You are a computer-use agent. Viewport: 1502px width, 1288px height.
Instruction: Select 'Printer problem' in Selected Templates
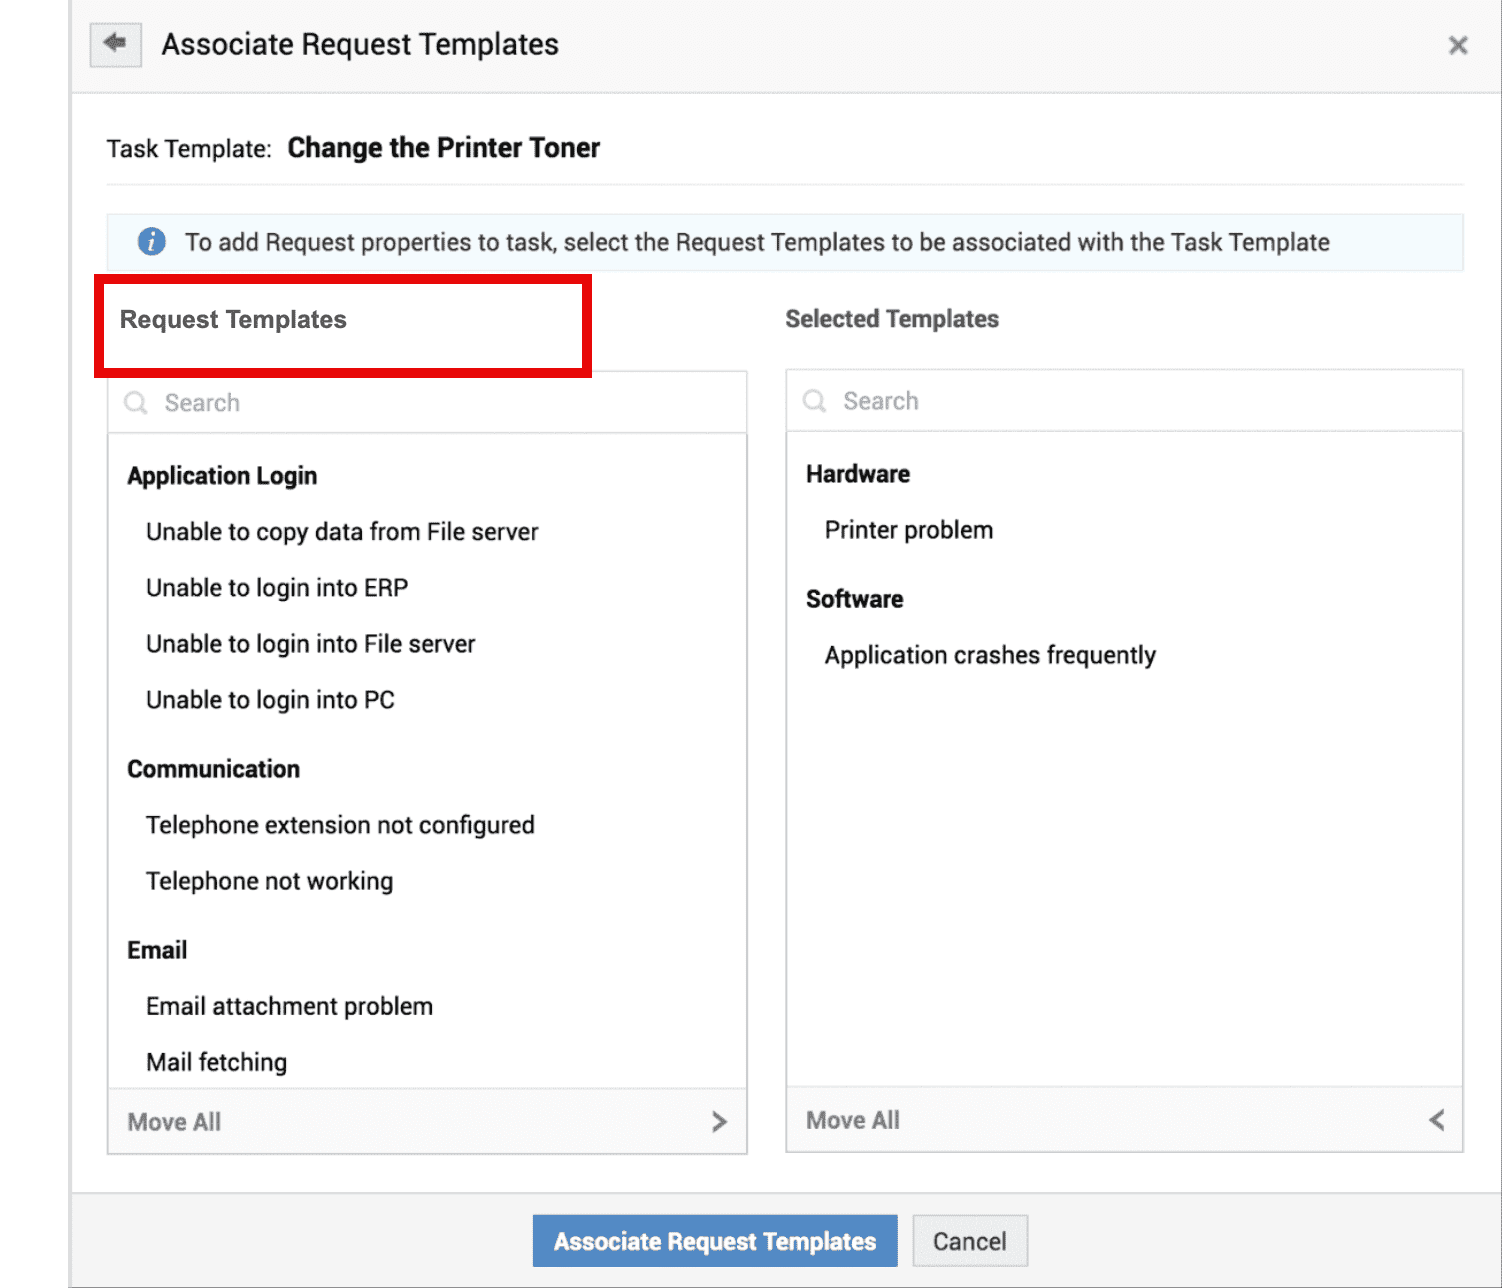(x=908, y=530)
